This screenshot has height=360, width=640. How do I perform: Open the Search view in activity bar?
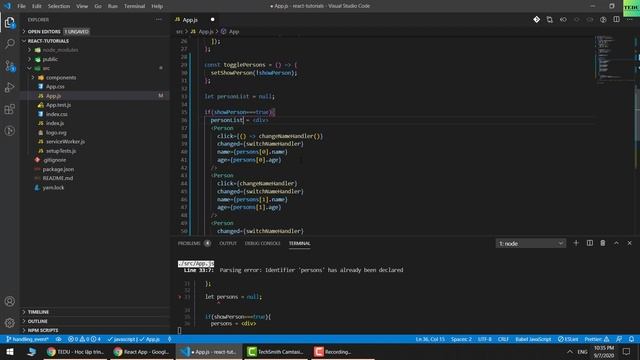click(10, 44)
